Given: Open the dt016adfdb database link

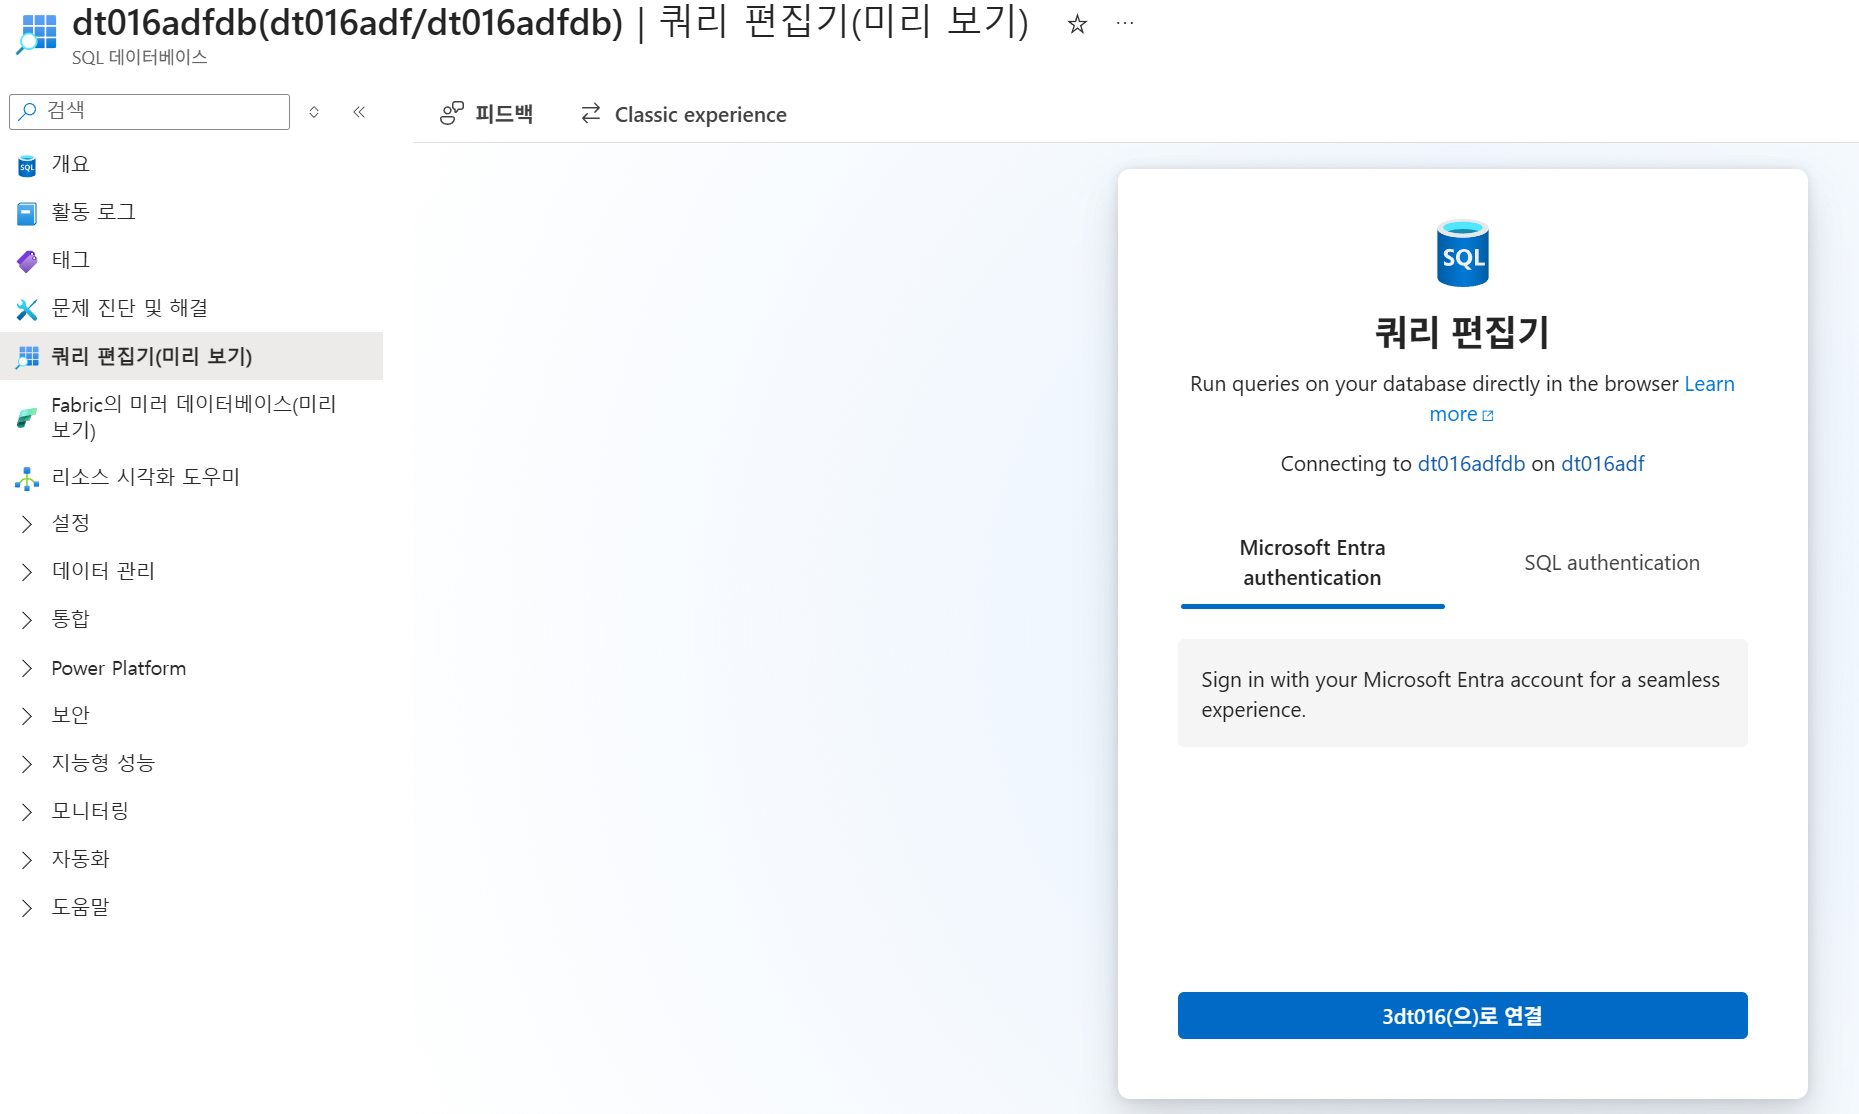Looking at the screenshot, I should 1471,464.
